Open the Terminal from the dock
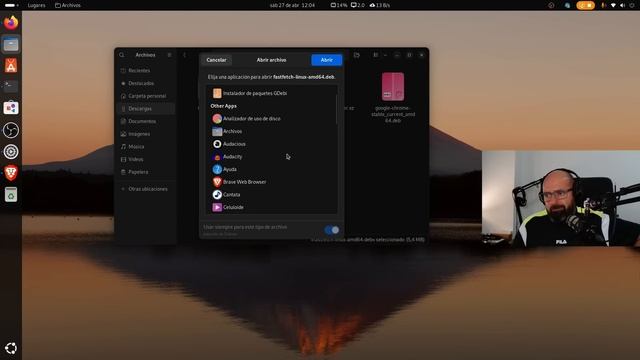Screen dimensions: 640x360 click(11, 86)
